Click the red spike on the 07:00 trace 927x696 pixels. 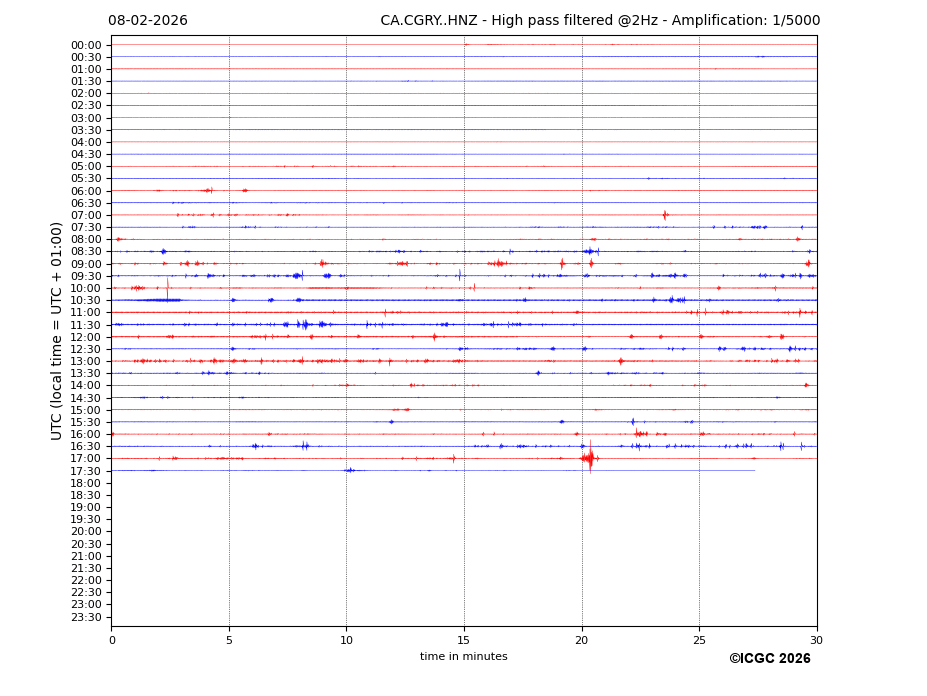[664, 215]
